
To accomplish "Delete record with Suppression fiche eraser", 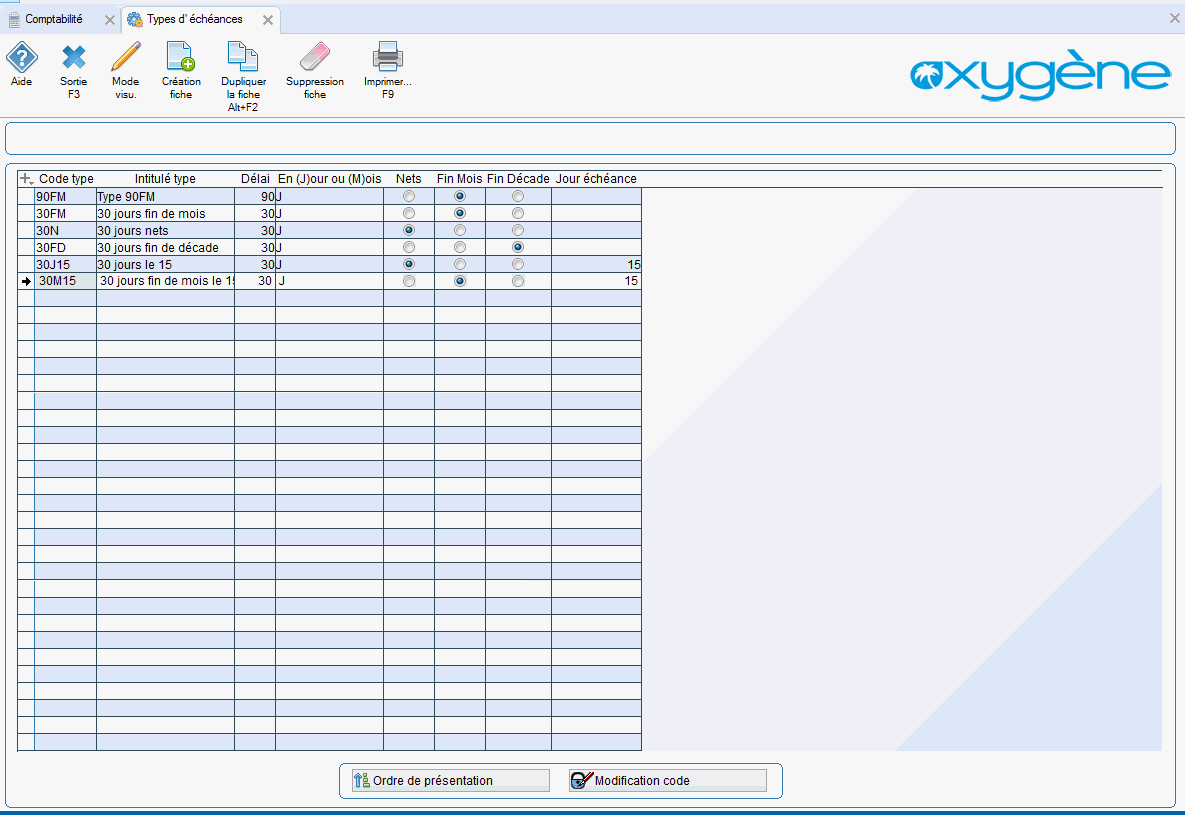I will tap(314, 58).
